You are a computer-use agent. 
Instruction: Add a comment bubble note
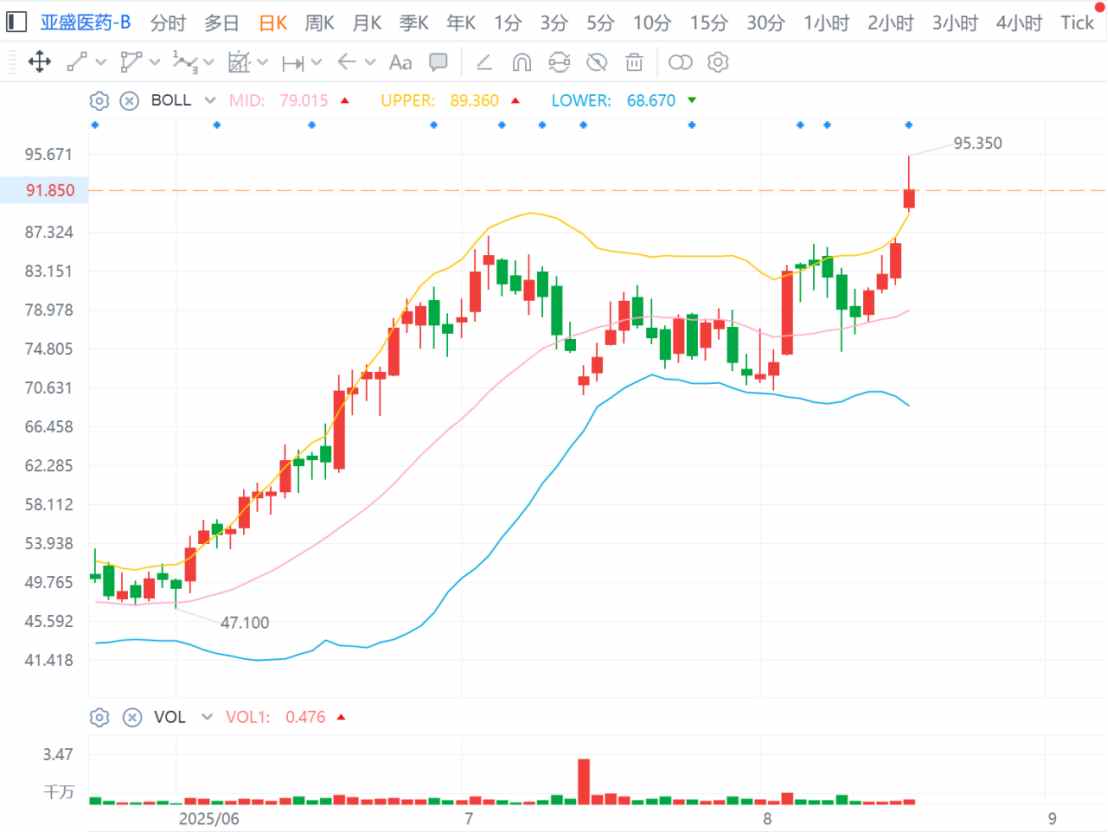tap(438, 63)
